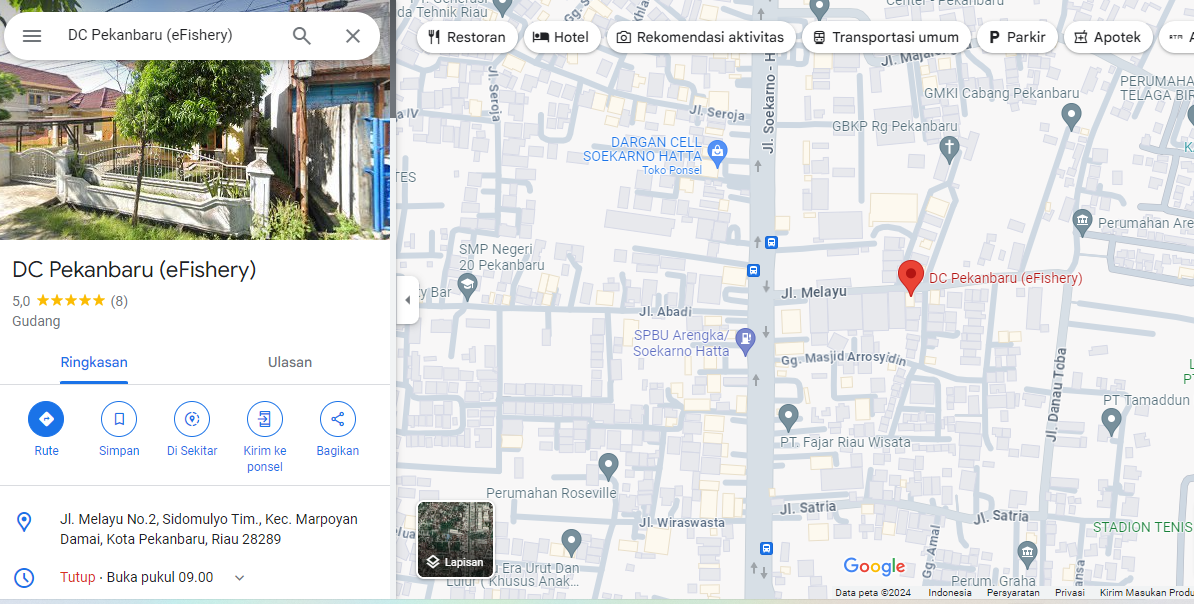
Task: Click bus stop icon near Jl. Satria
Action: tap(766, 548)
